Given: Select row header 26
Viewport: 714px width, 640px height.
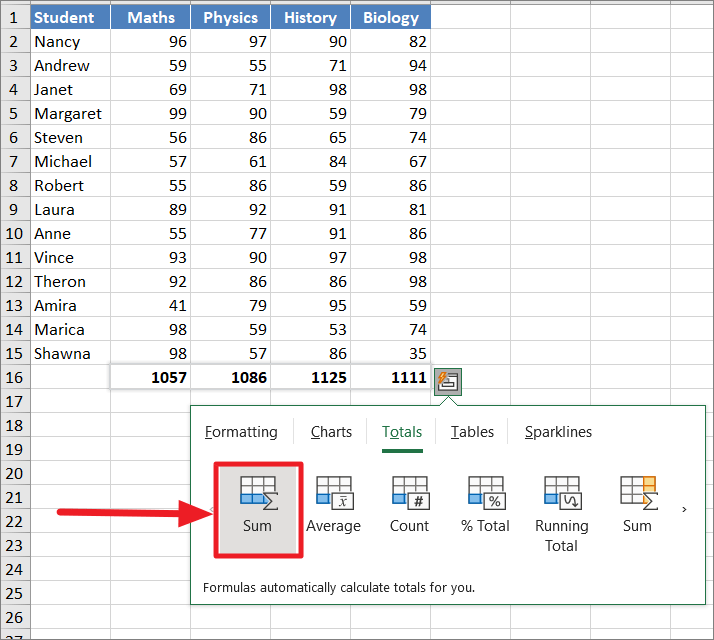Looking at the screenshot, I should [15, 617].
